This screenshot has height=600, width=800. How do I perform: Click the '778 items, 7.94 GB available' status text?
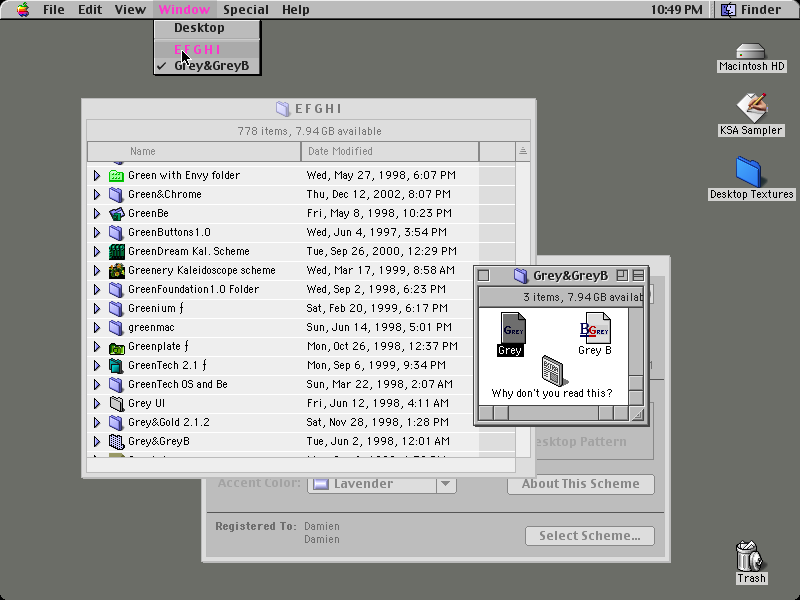click(309, 131)
